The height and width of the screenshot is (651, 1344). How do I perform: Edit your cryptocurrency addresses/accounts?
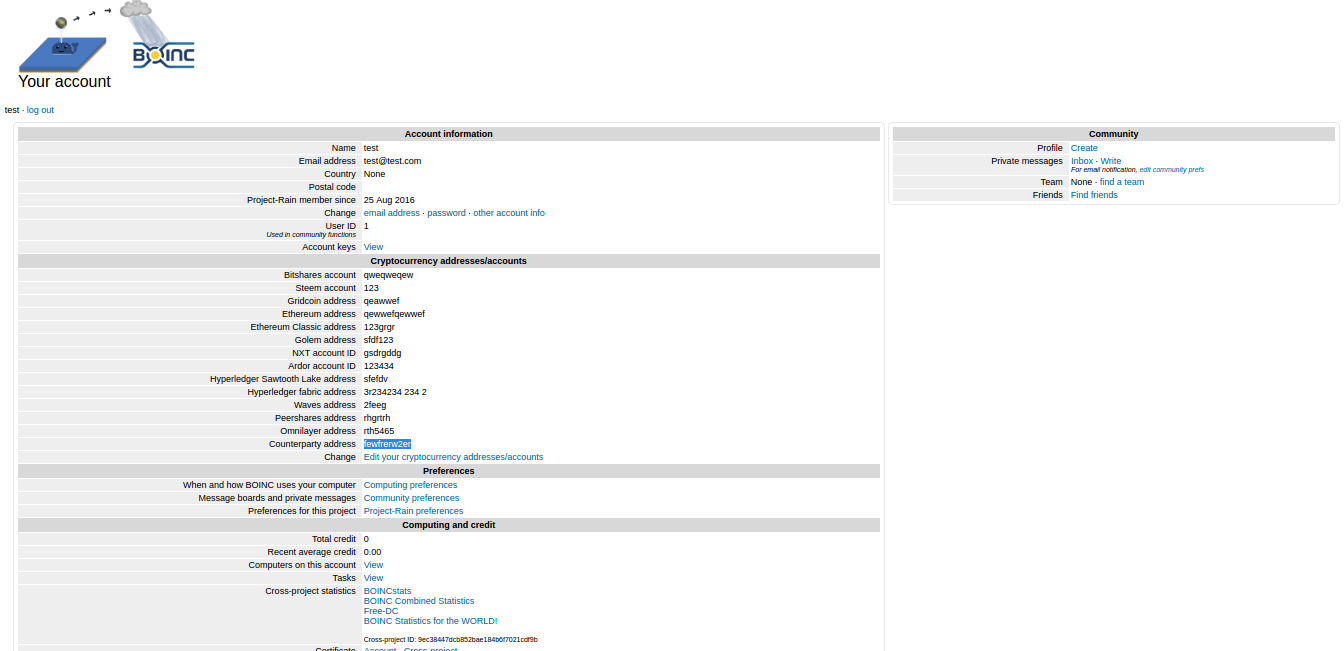[x=453, y=457]
